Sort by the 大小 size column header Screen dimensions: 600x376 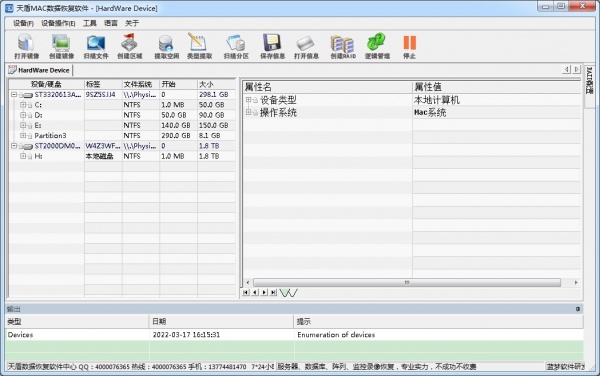click(x=216, y=84)
